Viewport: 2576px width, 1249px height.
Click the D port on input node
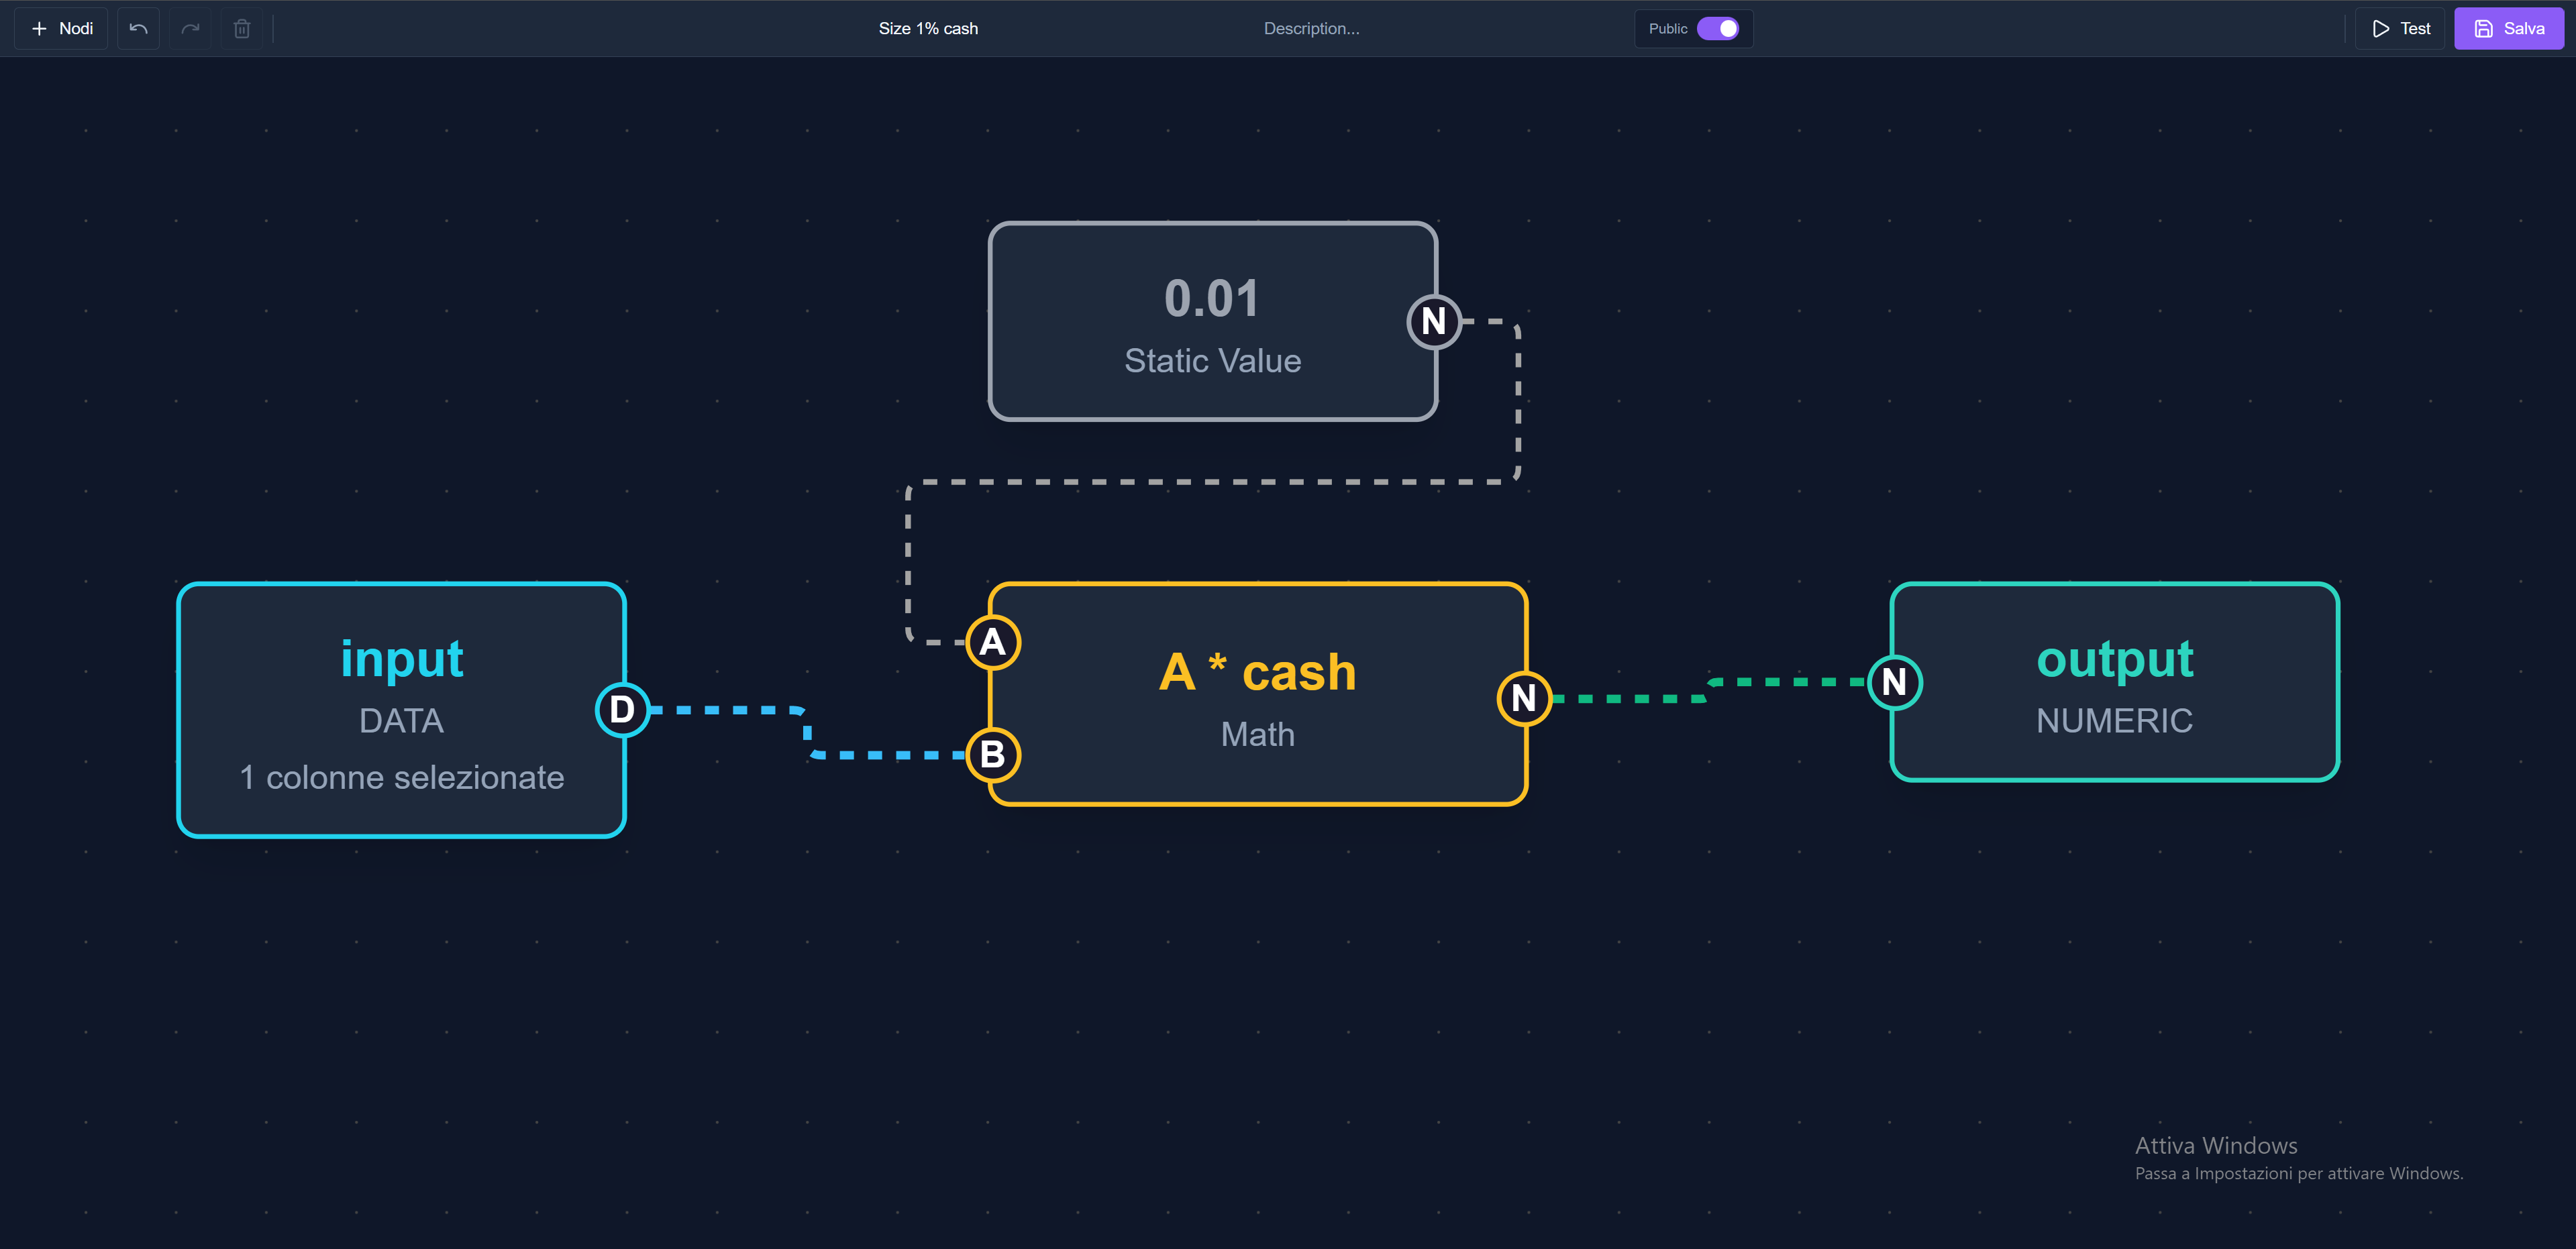[x=622, y=710]
